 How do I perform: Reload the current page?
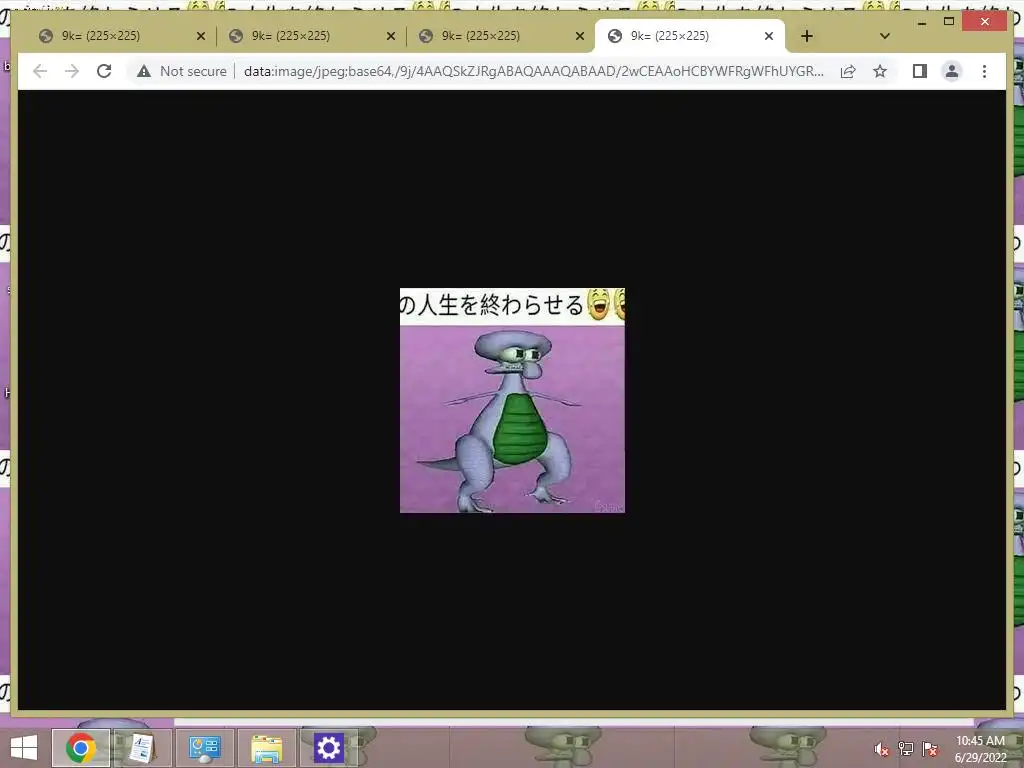(x=104, y=71)
